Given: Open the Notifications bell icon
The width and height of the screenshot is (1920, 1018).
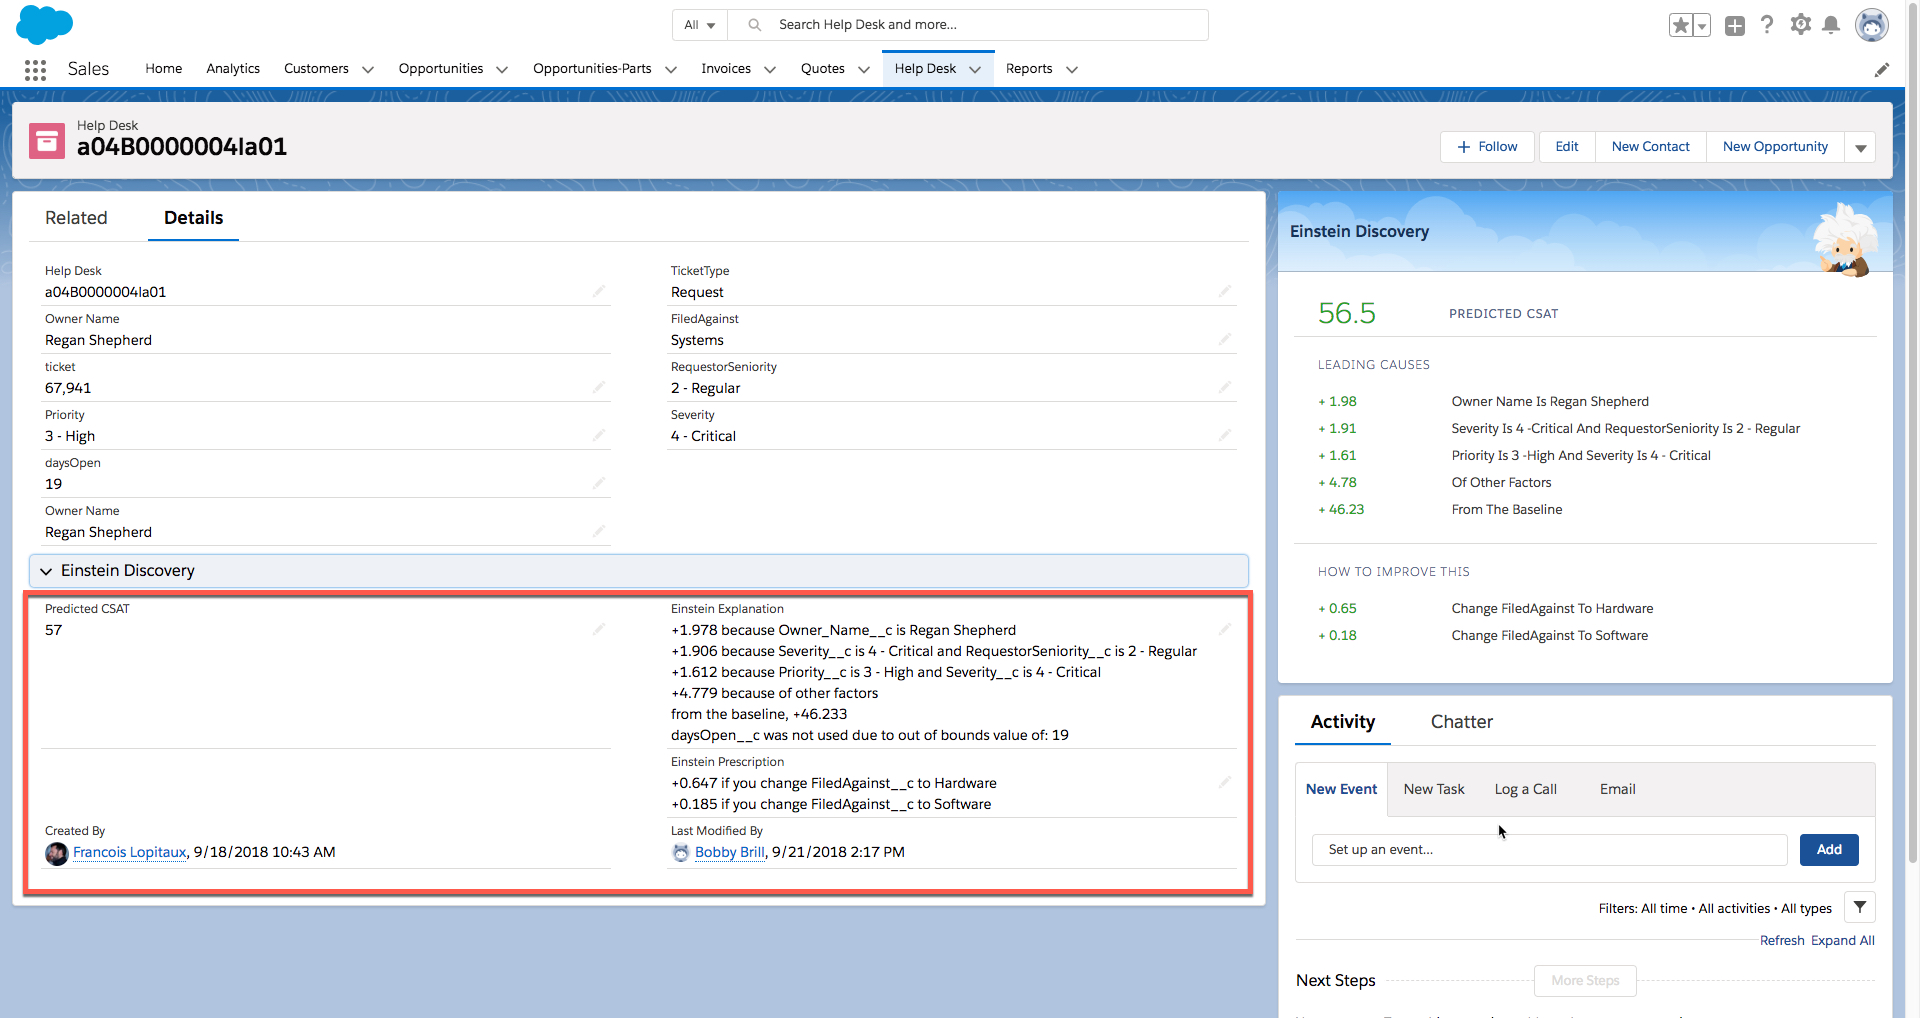Looking at the screenshot, I should tap(1831, 25).
